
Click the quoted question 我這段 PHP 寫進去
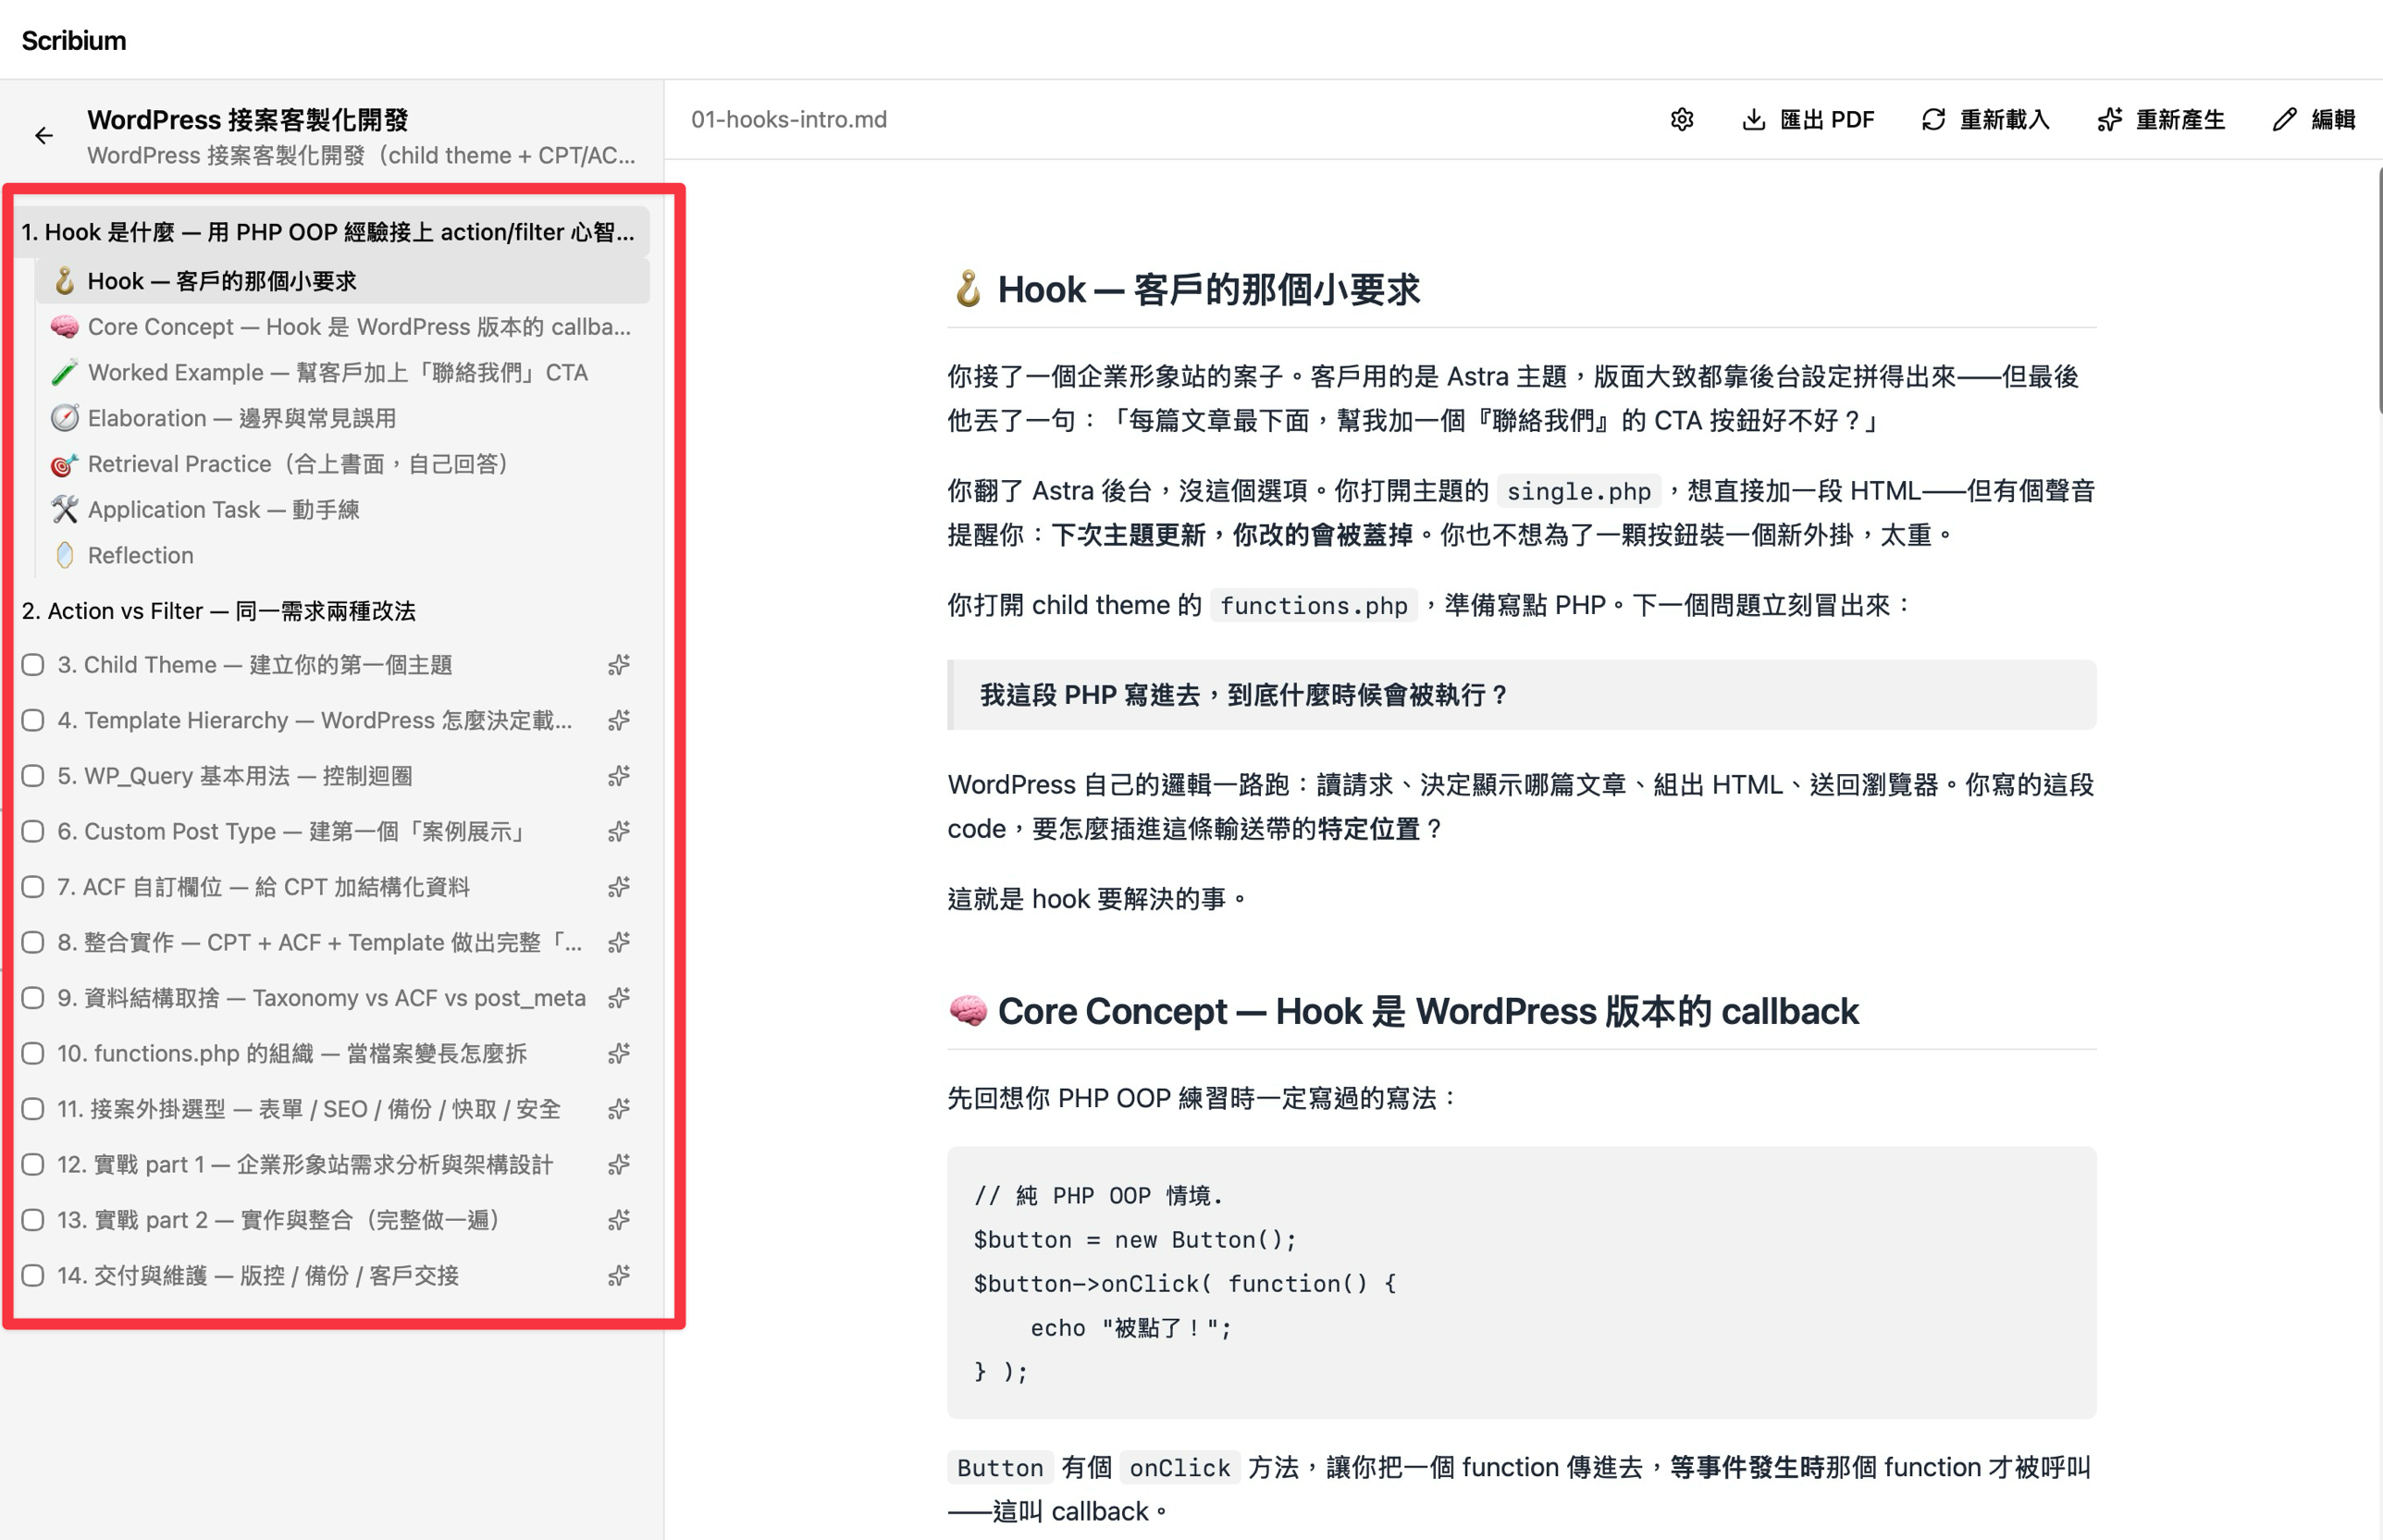point(1244,695)
